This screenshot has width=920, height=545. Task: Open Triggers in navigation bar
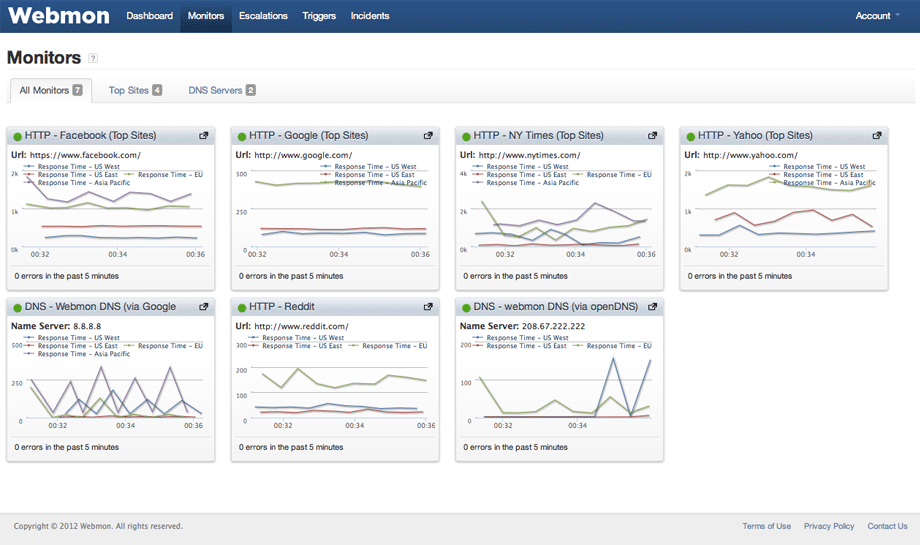pos(319,16)
